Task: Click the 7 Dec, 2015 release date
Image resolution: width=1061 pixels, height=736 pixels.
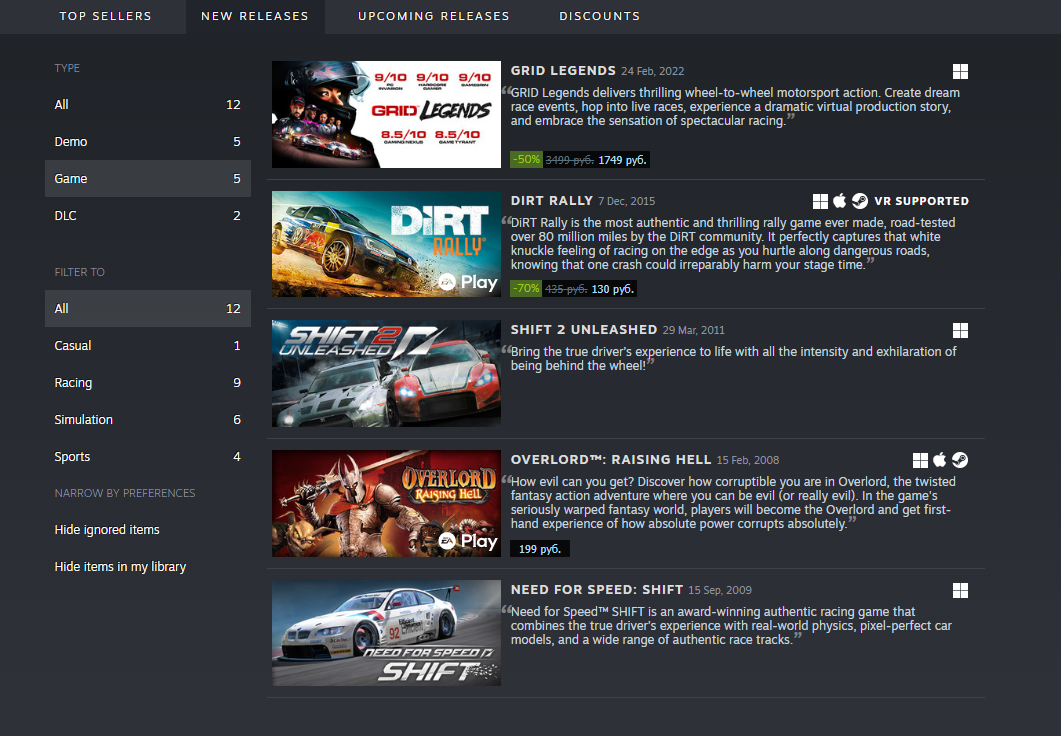Action: click(x=627, y=201)
